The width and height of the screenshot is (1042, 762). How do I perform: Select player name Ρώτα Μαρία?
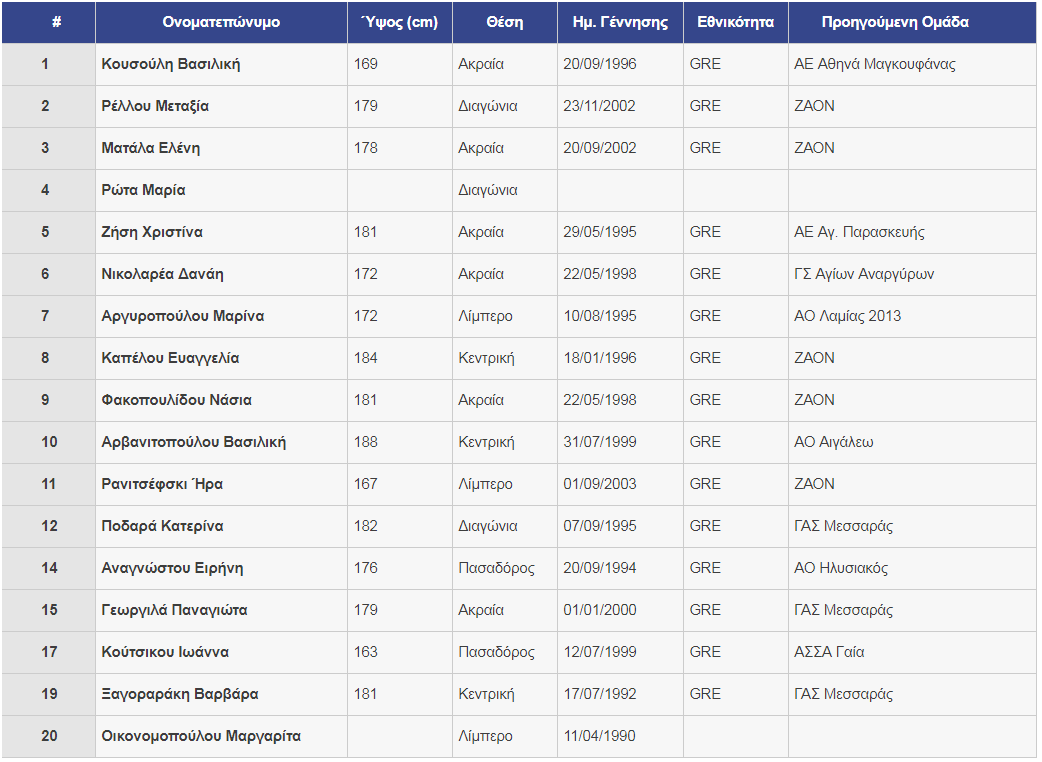[x=143, y=190]
